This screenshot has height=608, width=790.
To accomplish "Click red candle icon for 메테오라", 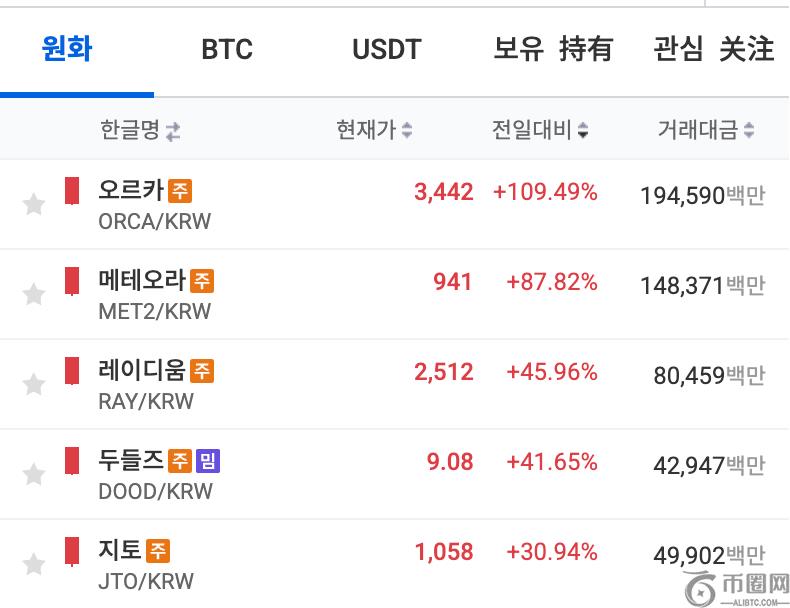I will [x=72, y=281].
